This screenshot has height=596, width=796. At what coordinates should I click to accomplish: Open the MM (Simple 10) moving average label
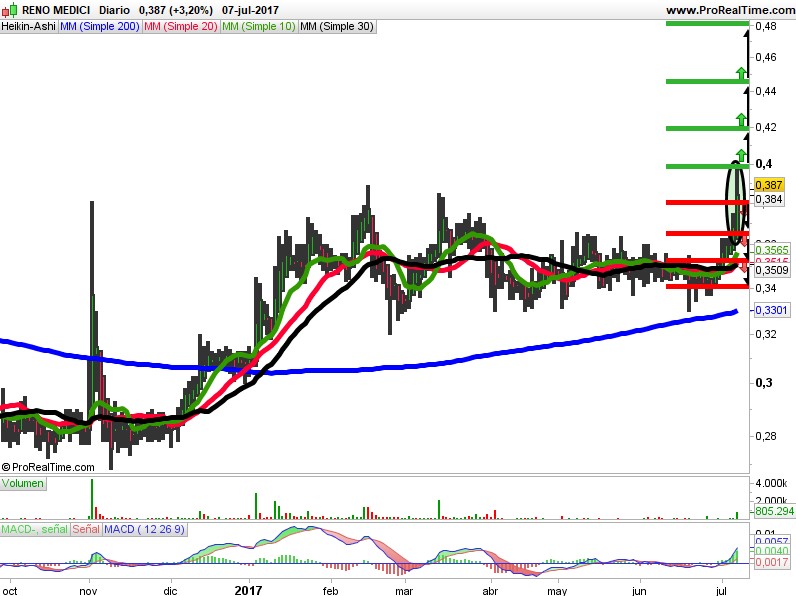click(x=258, y=26)
